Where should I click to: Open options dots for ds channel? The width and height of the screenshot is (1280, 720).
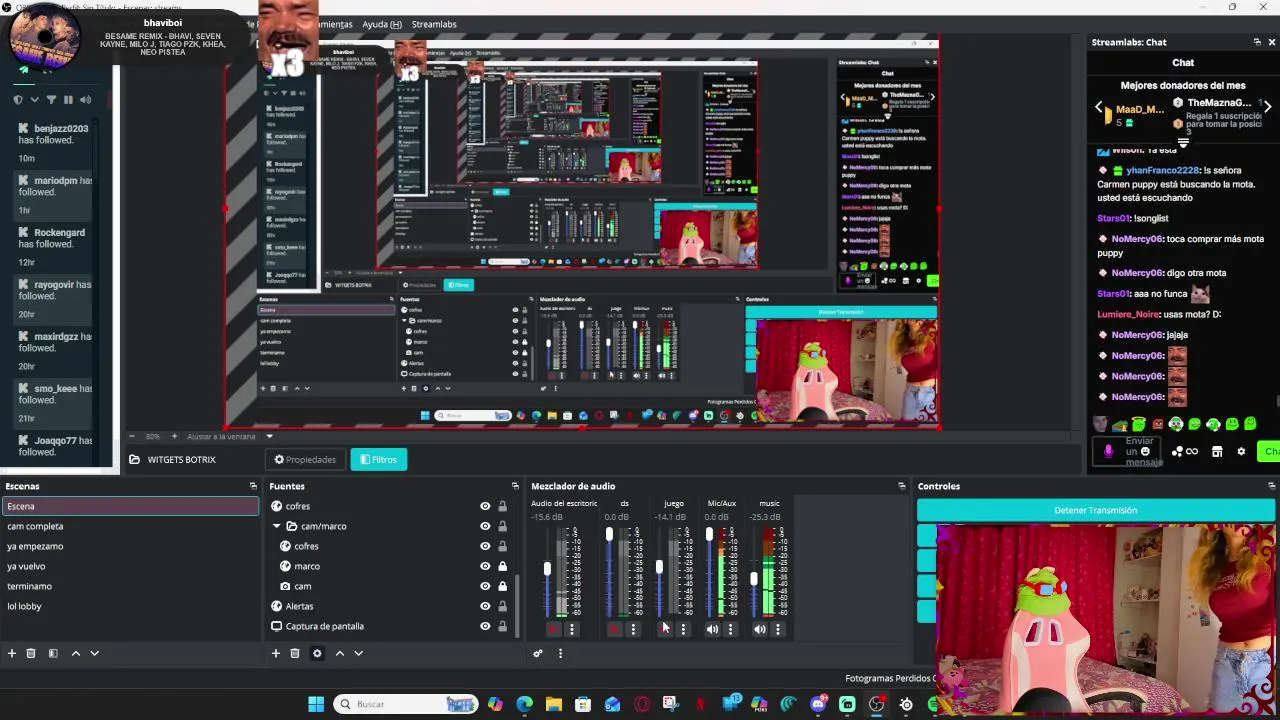pyautogui.click(x=633, y=629)
